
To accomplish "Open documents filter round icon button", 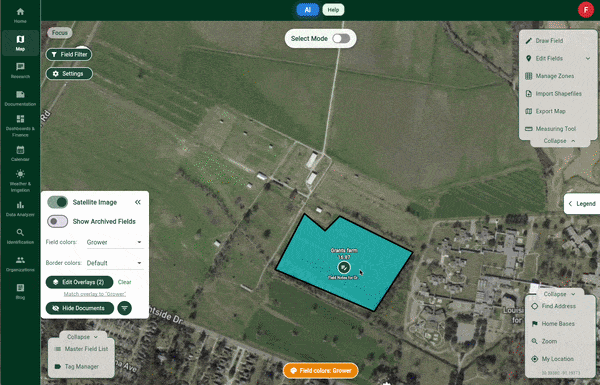I will point(125,308).
